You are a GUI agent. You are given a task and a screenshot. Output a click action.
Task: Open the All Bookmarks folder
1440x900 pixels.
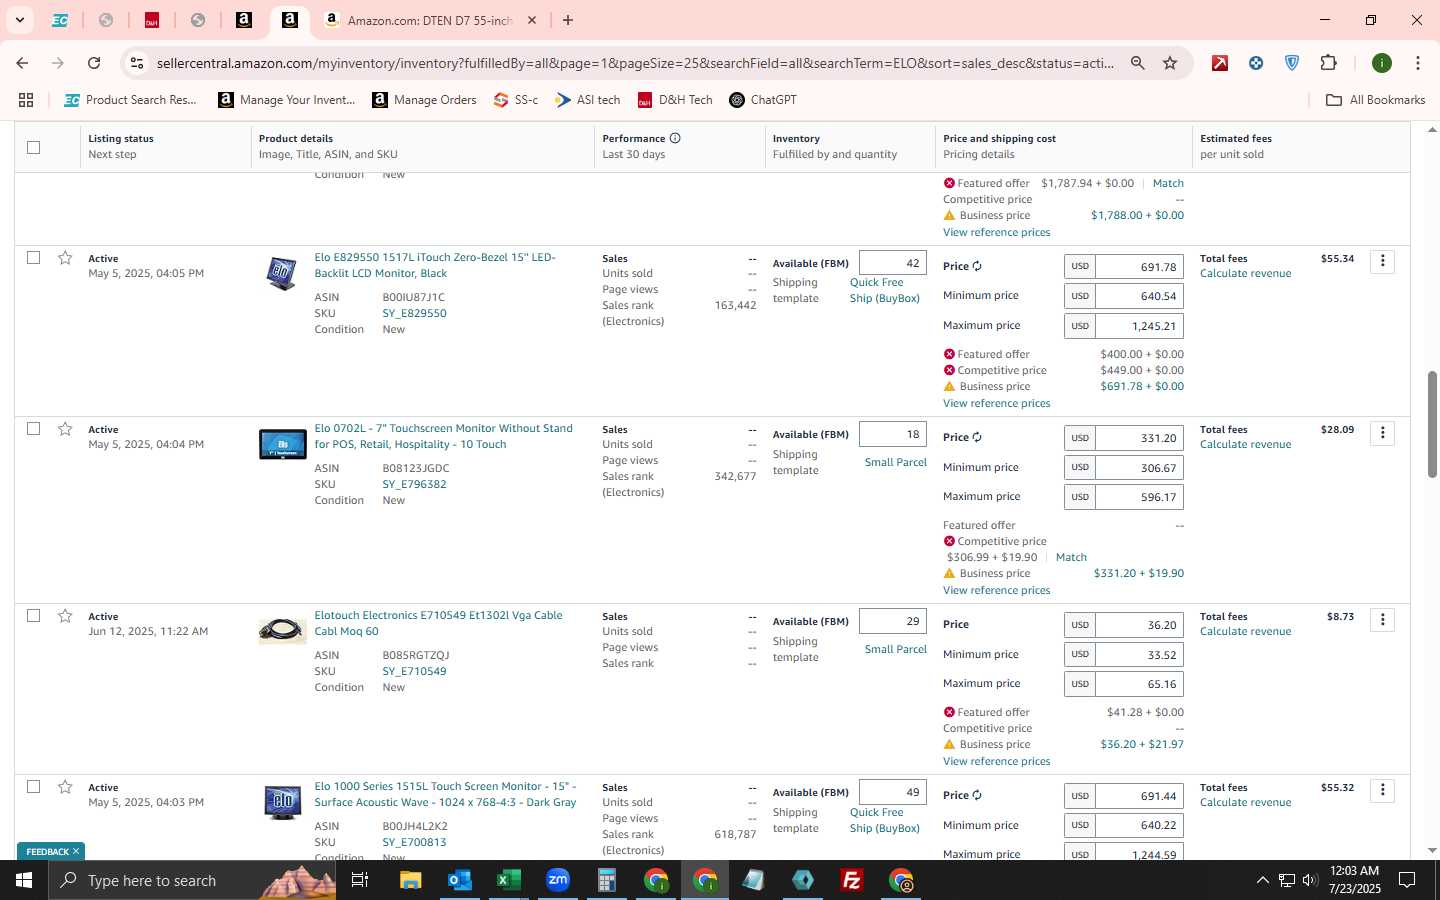pyautogui.click(x=1375, y=100)
